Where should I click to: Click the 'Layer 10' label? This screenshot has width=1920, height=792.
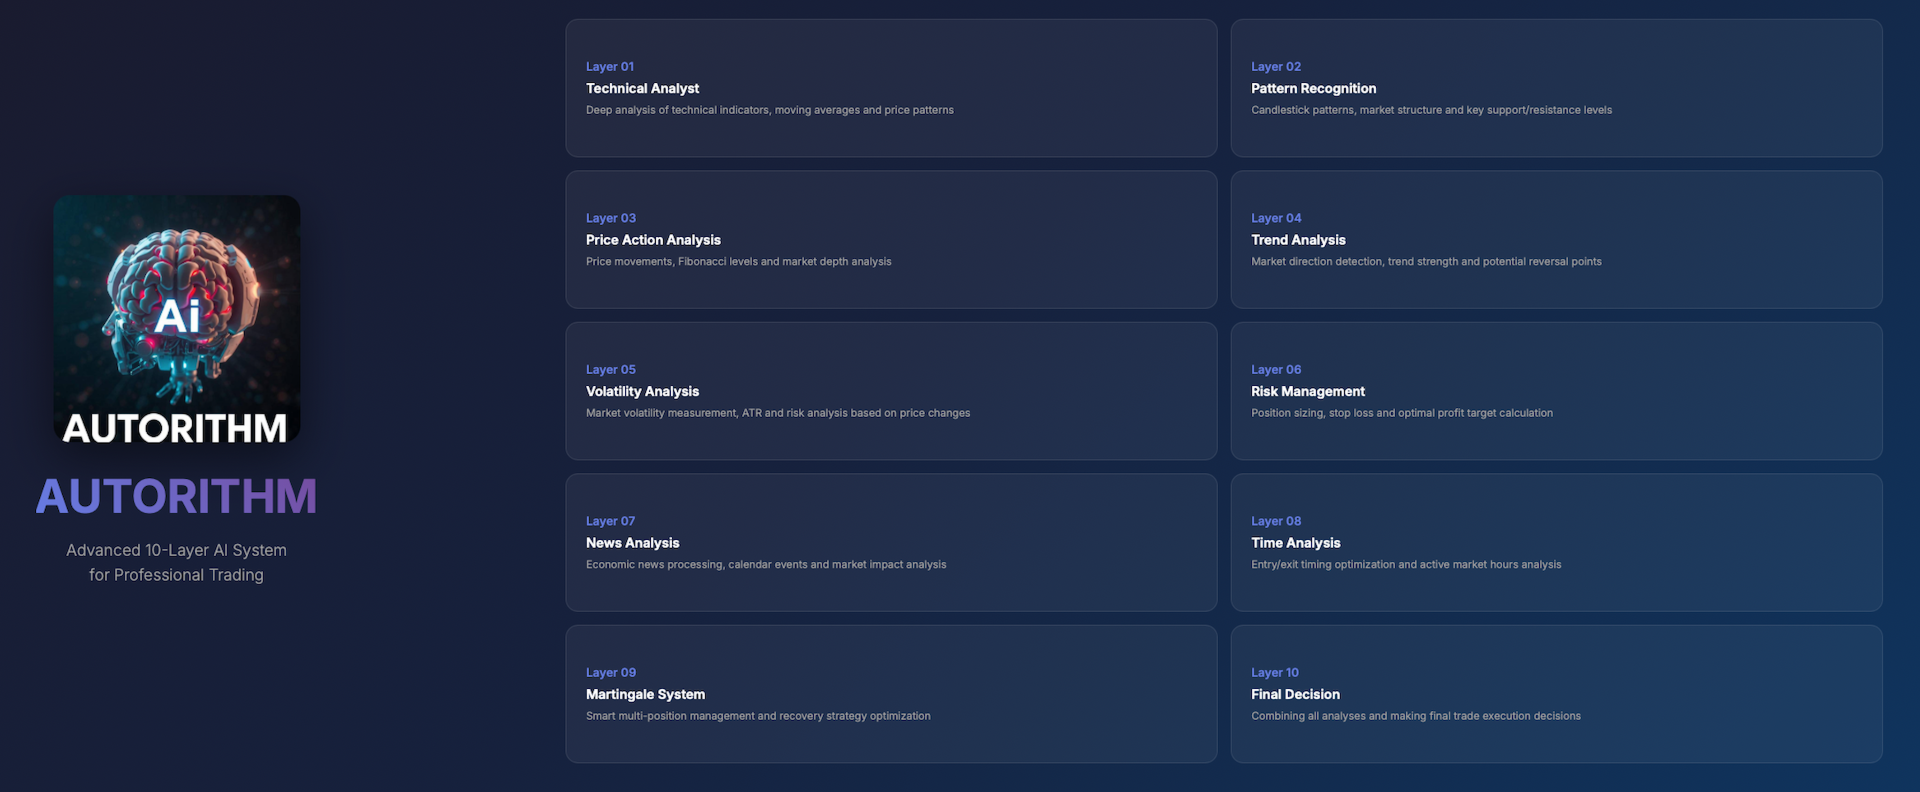1275,673
